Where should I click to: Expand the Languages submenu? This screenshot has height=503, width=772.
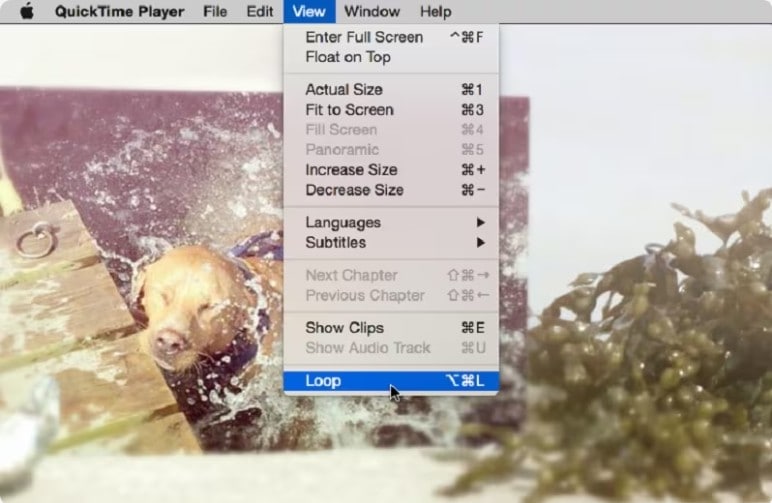[x=391, y=222]
